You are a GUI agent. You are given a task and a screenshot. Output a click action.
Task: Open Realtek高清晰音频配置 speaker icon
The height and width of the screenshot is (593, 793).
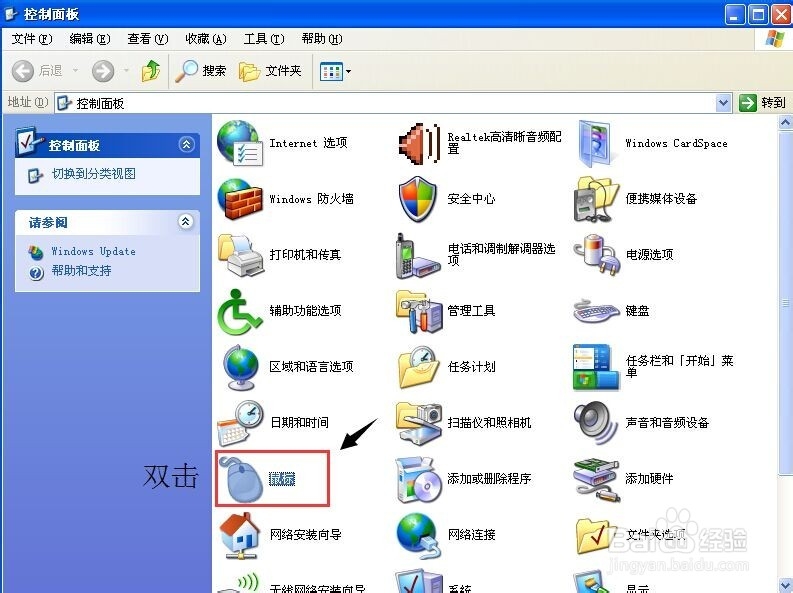(x=419, y=144)
